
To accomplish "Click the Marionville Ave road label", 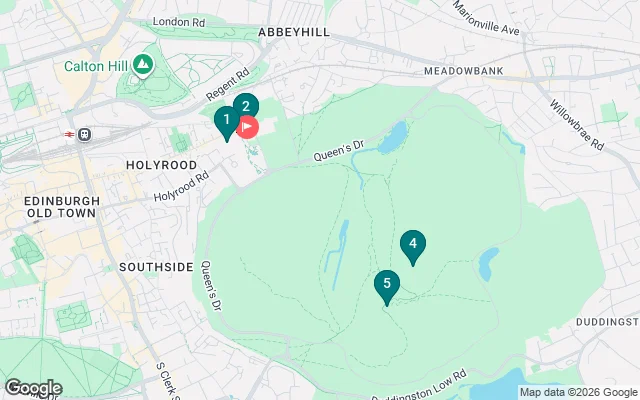I will 486,18.
